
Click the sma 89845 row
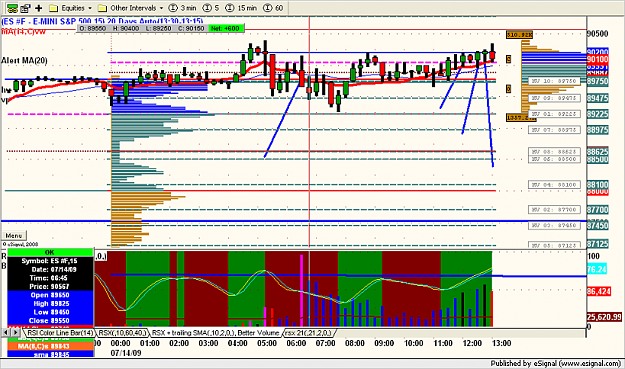(x=50, y=354)
